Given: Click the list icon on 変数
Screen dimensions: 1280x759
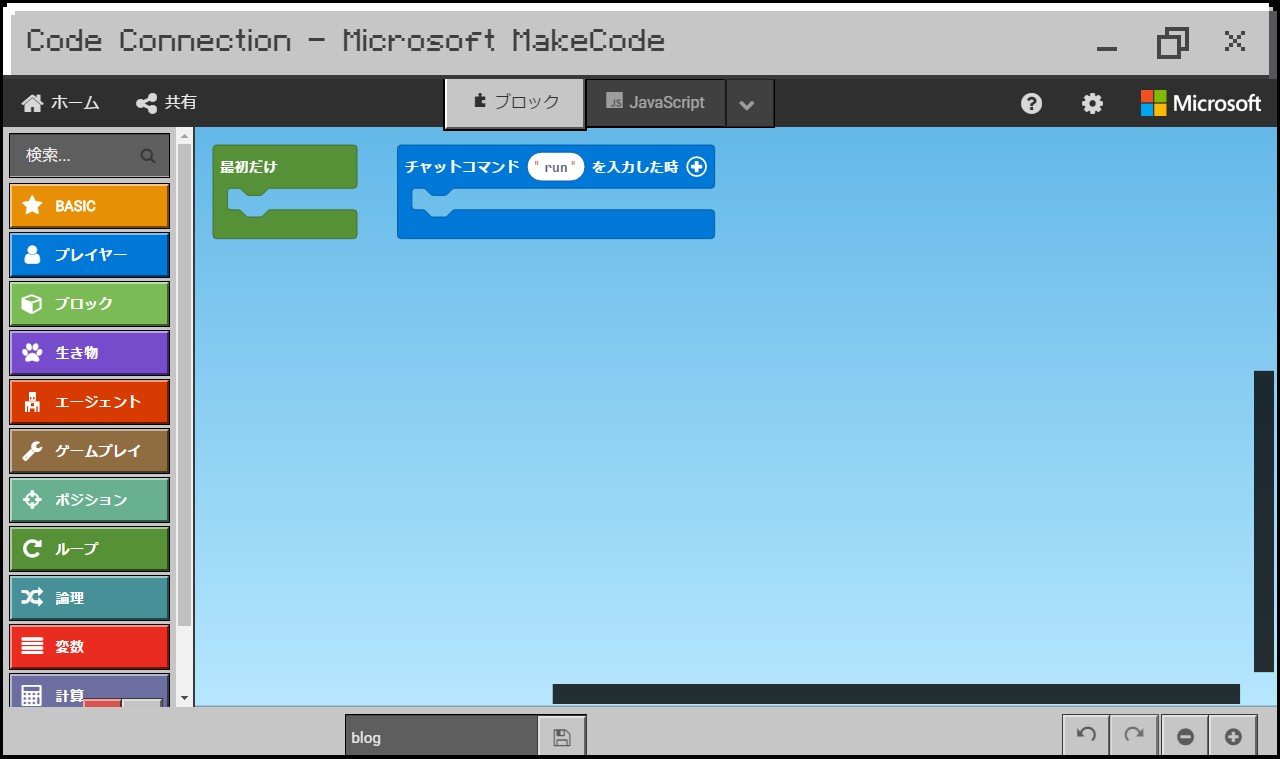Looking at the screenshot, I should [x=32, y=647].
